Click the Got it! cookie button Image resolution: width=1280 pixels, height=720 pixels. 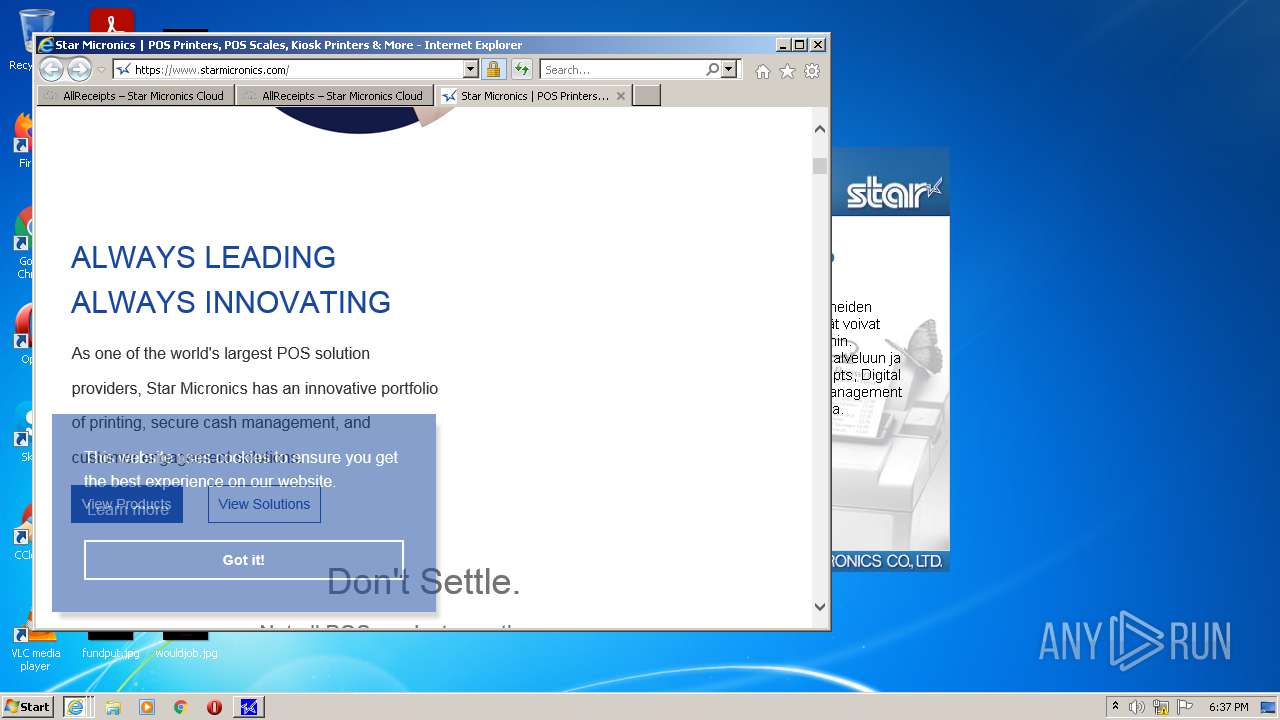pos(244,560)
